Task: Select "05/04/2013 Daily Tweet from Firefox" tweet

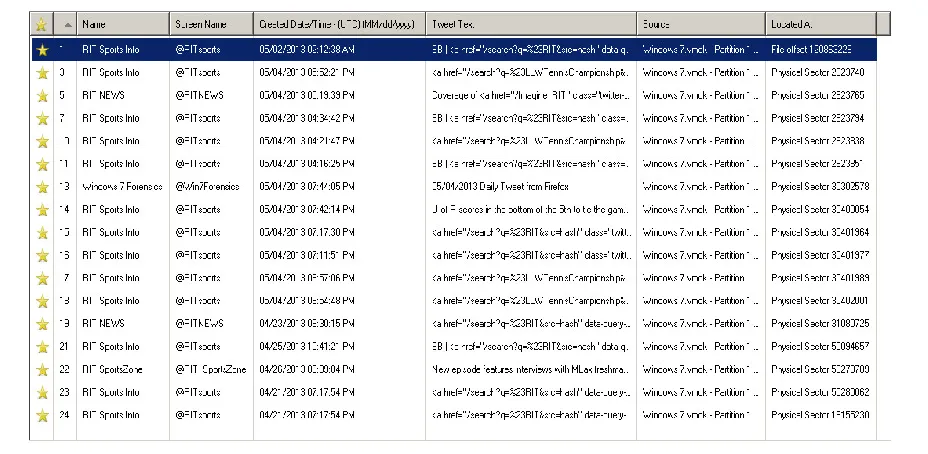Action: point(501,186)
